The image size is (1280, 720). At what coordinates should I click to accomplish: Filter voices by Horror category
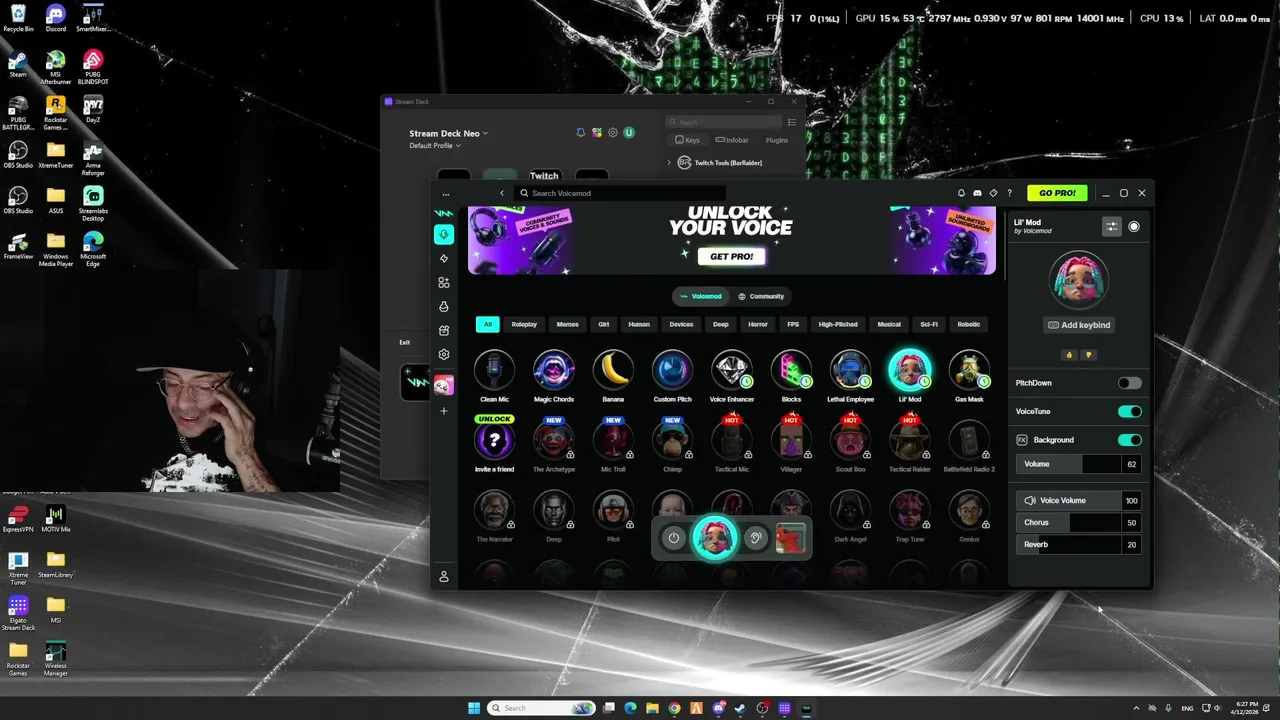click(758, 324)
